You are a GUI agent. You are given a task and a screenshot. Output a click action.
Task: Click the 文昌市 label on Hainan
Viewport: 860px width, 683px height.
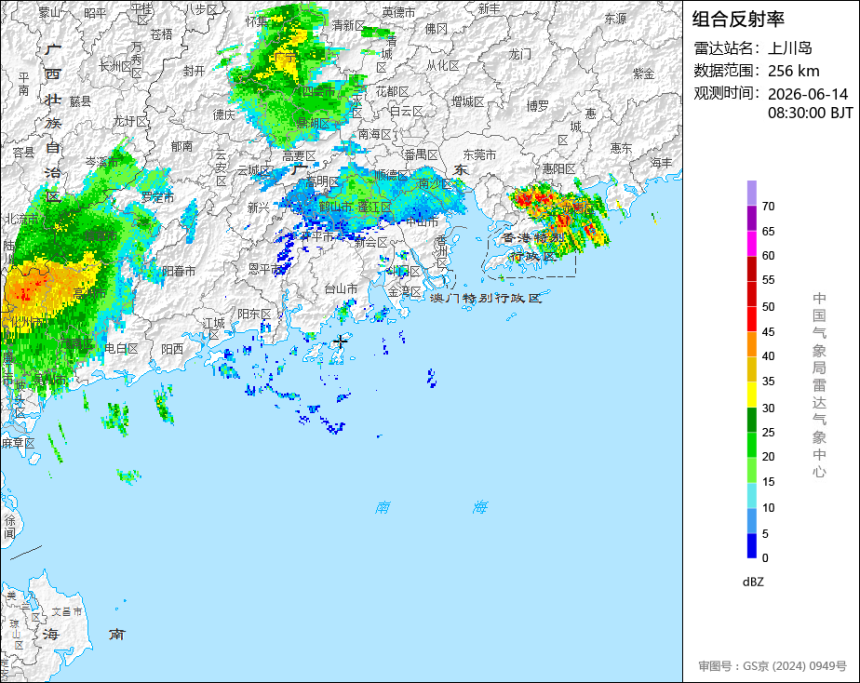click(67, 611)
